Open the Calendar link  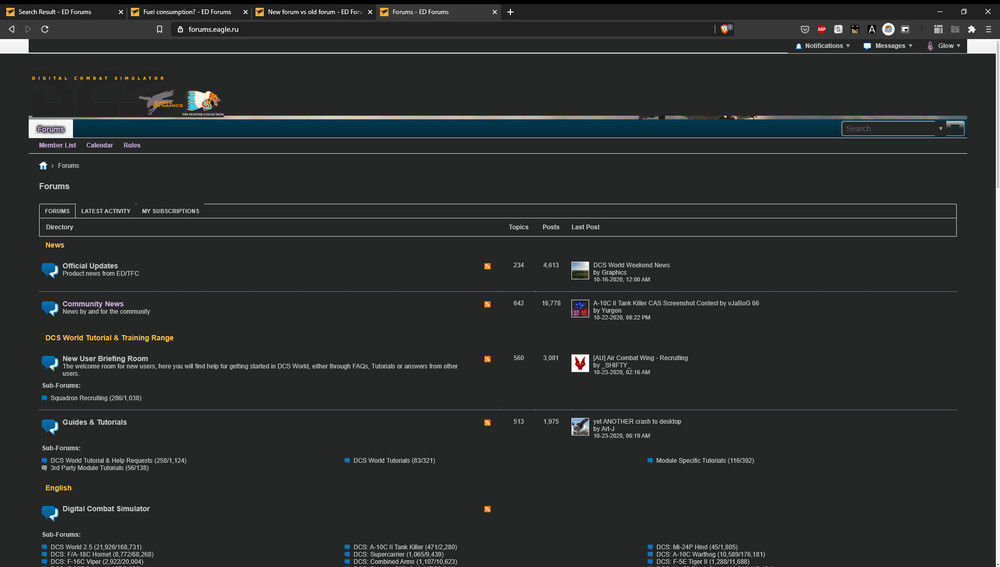tap(99, 145)
